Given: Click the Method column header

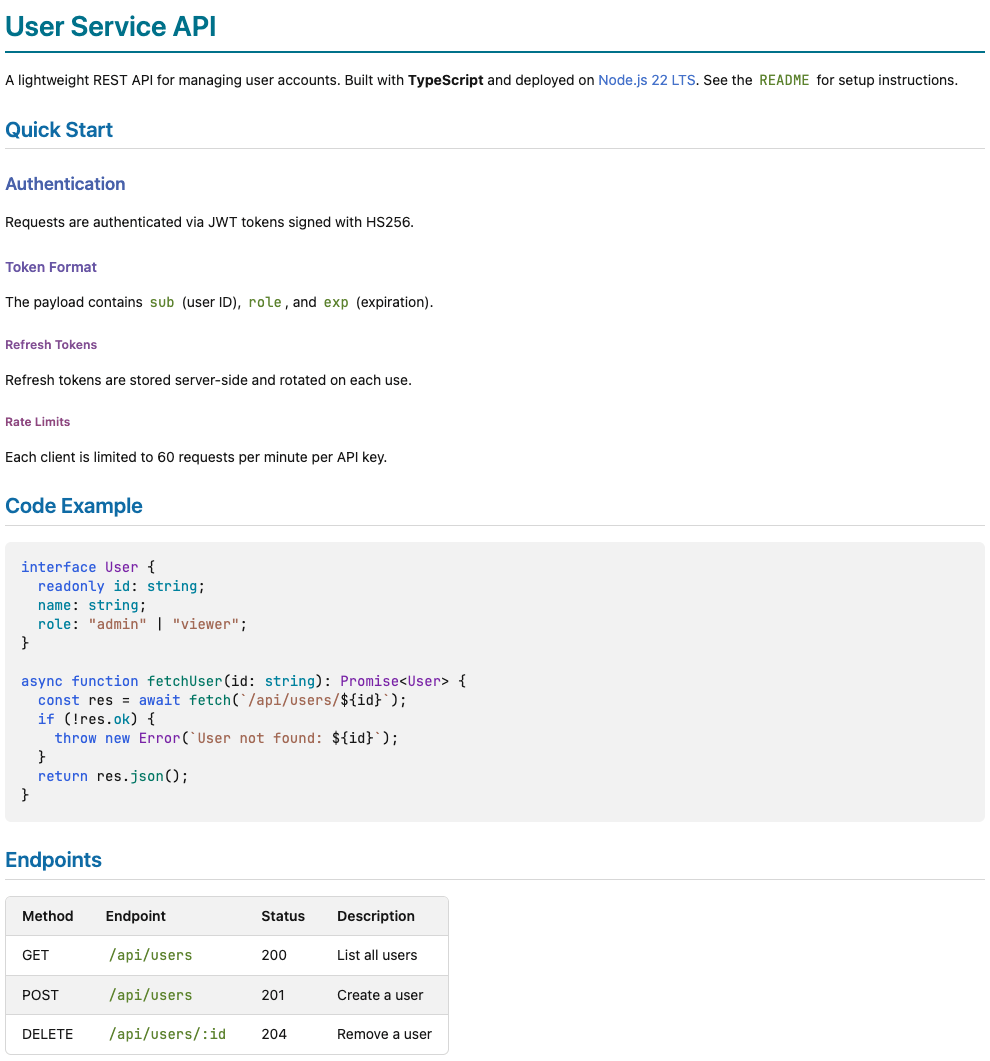Looking at the screenshot, I should coord(47,916).
